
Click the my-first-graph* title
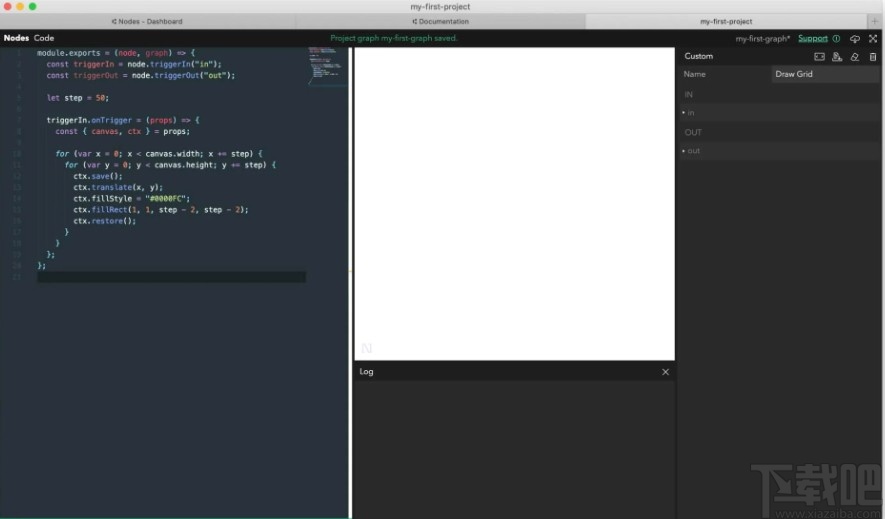(763, 38)
